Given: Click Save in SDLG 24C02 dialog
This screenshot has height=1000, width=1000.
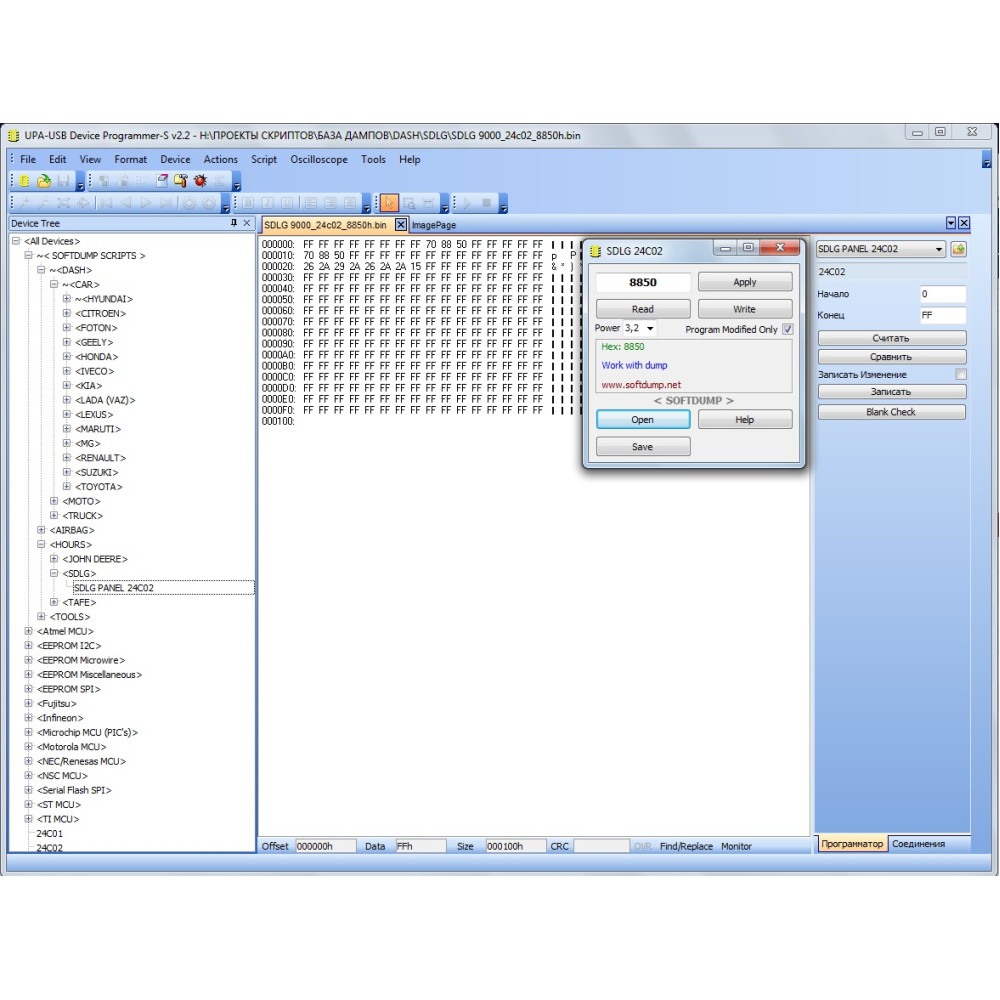Looking at the screenshot, I should (x=643, y=446).
